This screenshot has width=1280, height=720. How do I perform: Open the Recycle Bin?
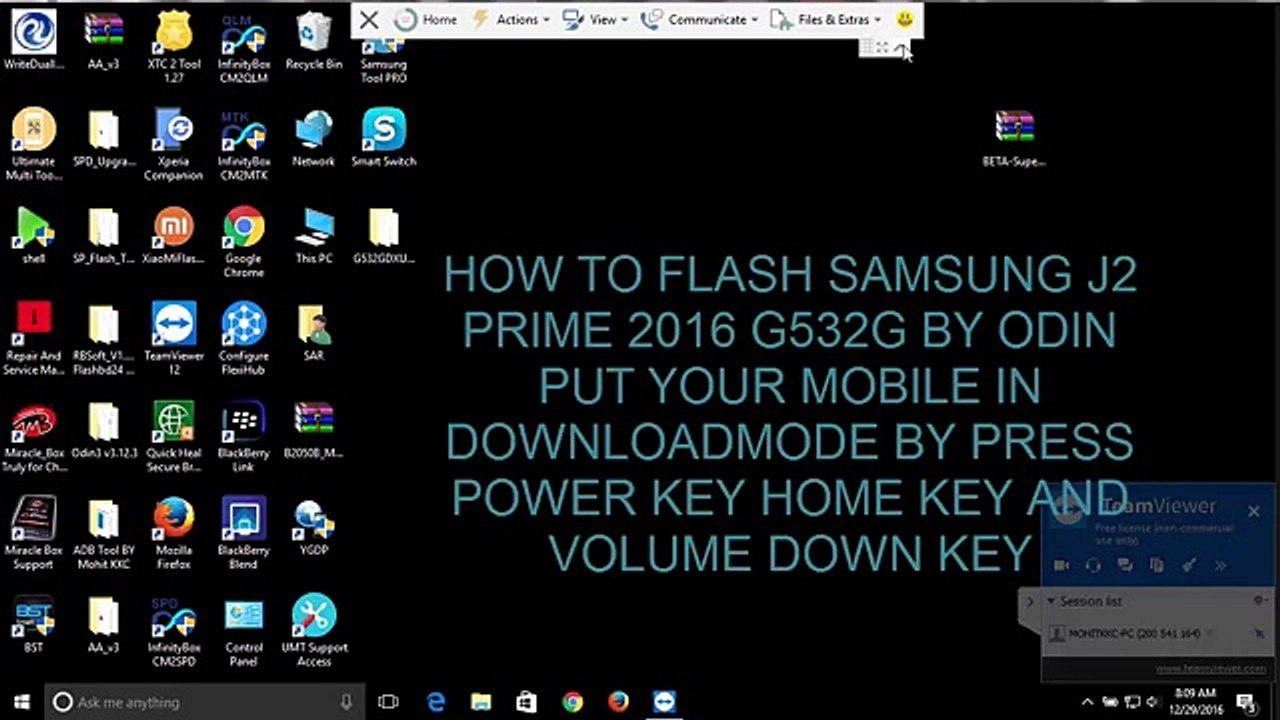pos(314,40)
